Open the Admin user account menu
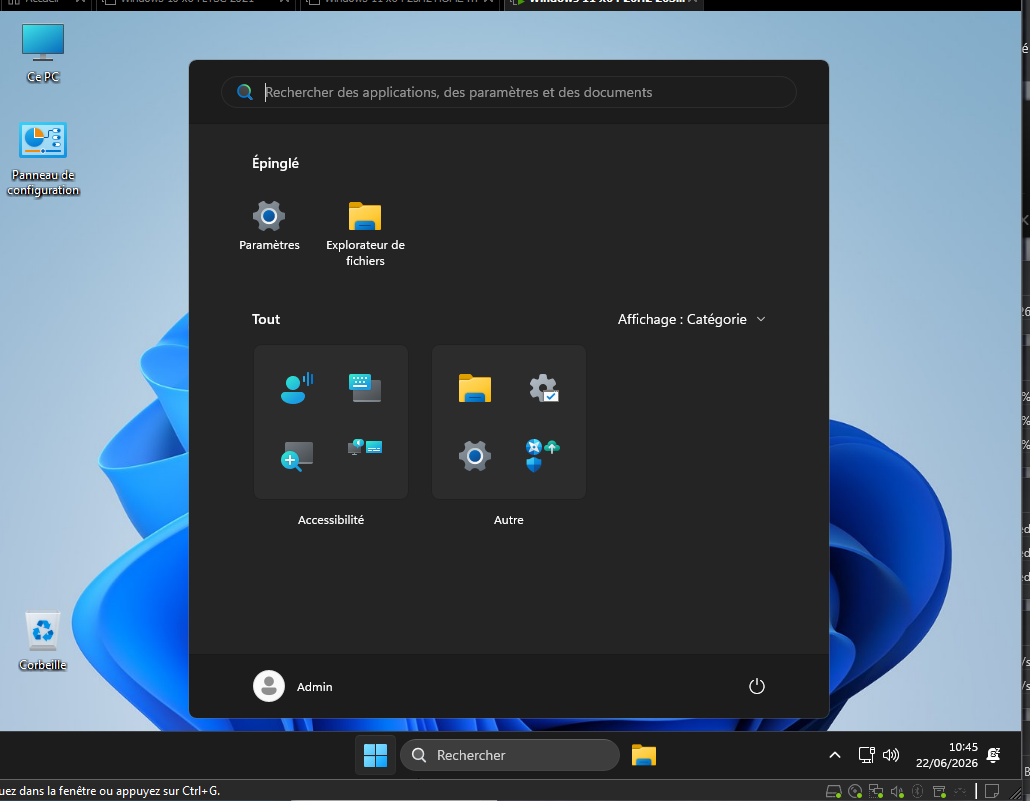The width and height of the screenshot is (1030, 801). [293, 686]
